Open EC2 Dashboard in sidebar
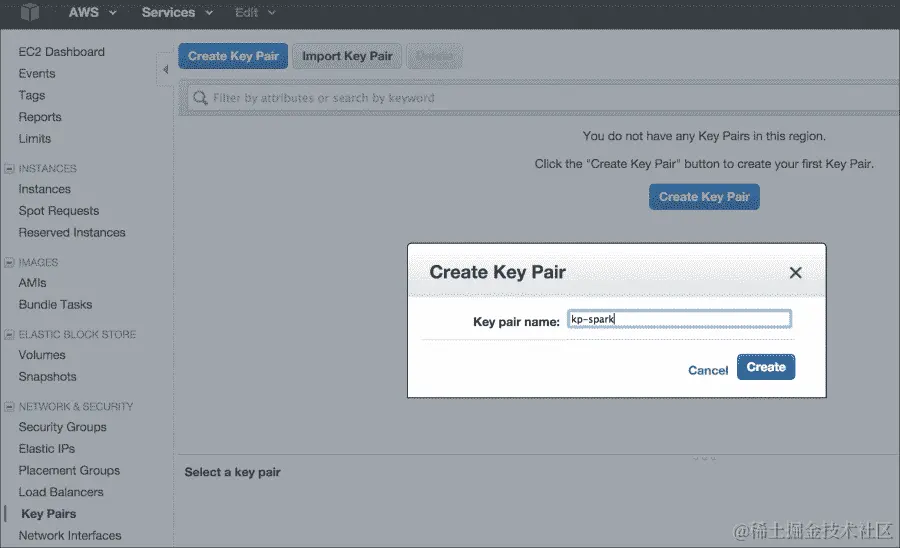Viewport: 900px width, 548px height. pos(61,52)
